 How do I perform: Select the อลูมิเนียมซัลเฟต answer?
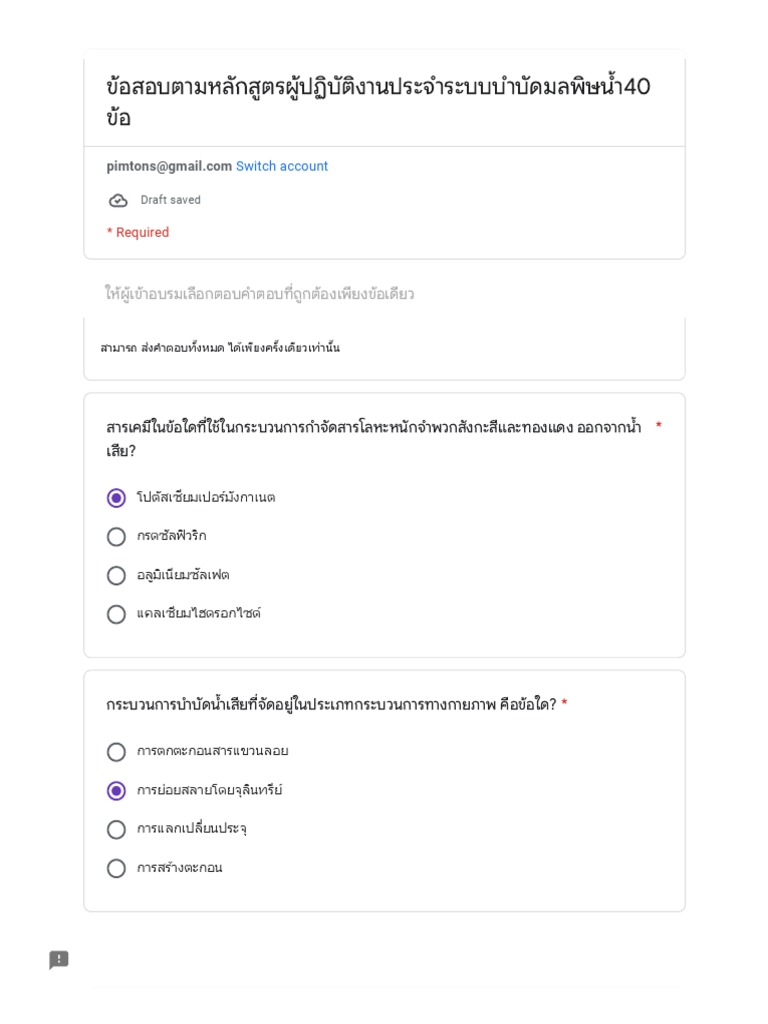tap(117, 576)
